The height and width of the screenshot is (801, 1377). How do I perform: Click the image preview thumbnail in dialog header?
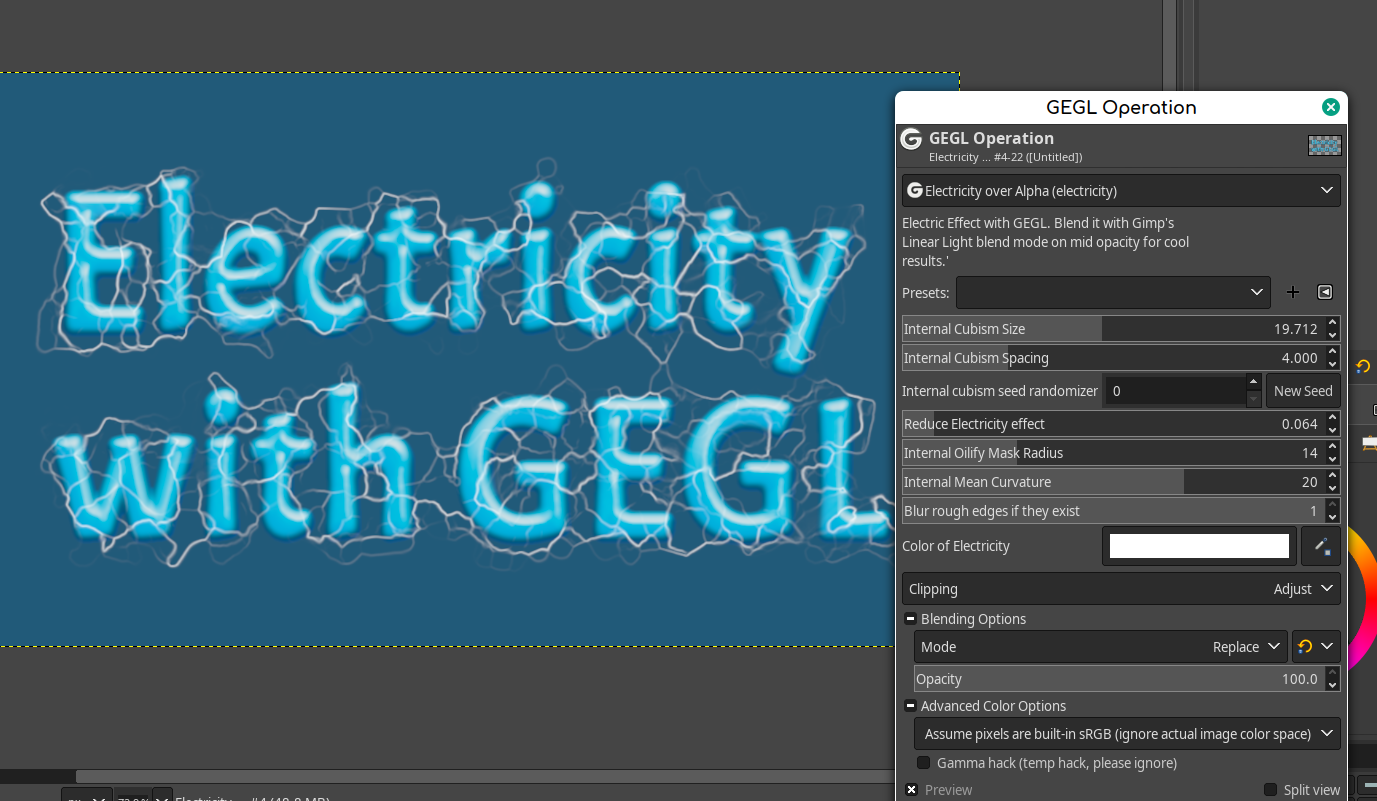pos(1324,145)
